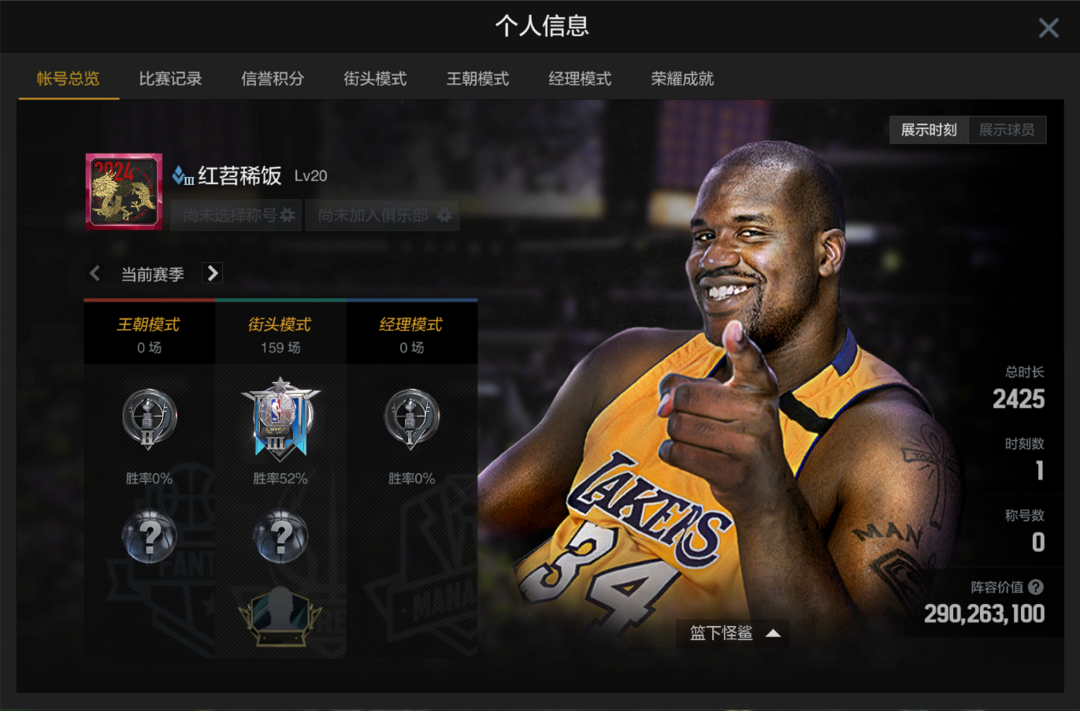Image resolution: width=1080 pixels, height=711 pixels.
Task: Go to the next season with right arrow
Action: click(x=212, y=274)
